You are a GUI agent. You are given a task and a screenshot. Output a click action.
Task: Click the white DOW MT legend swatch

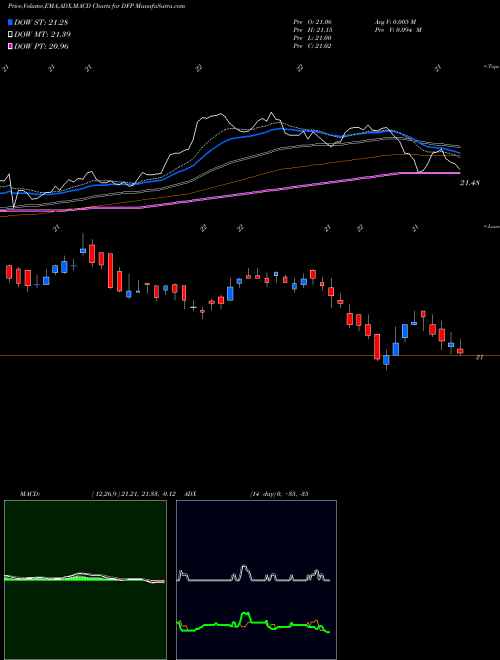[x=10, y=35]
